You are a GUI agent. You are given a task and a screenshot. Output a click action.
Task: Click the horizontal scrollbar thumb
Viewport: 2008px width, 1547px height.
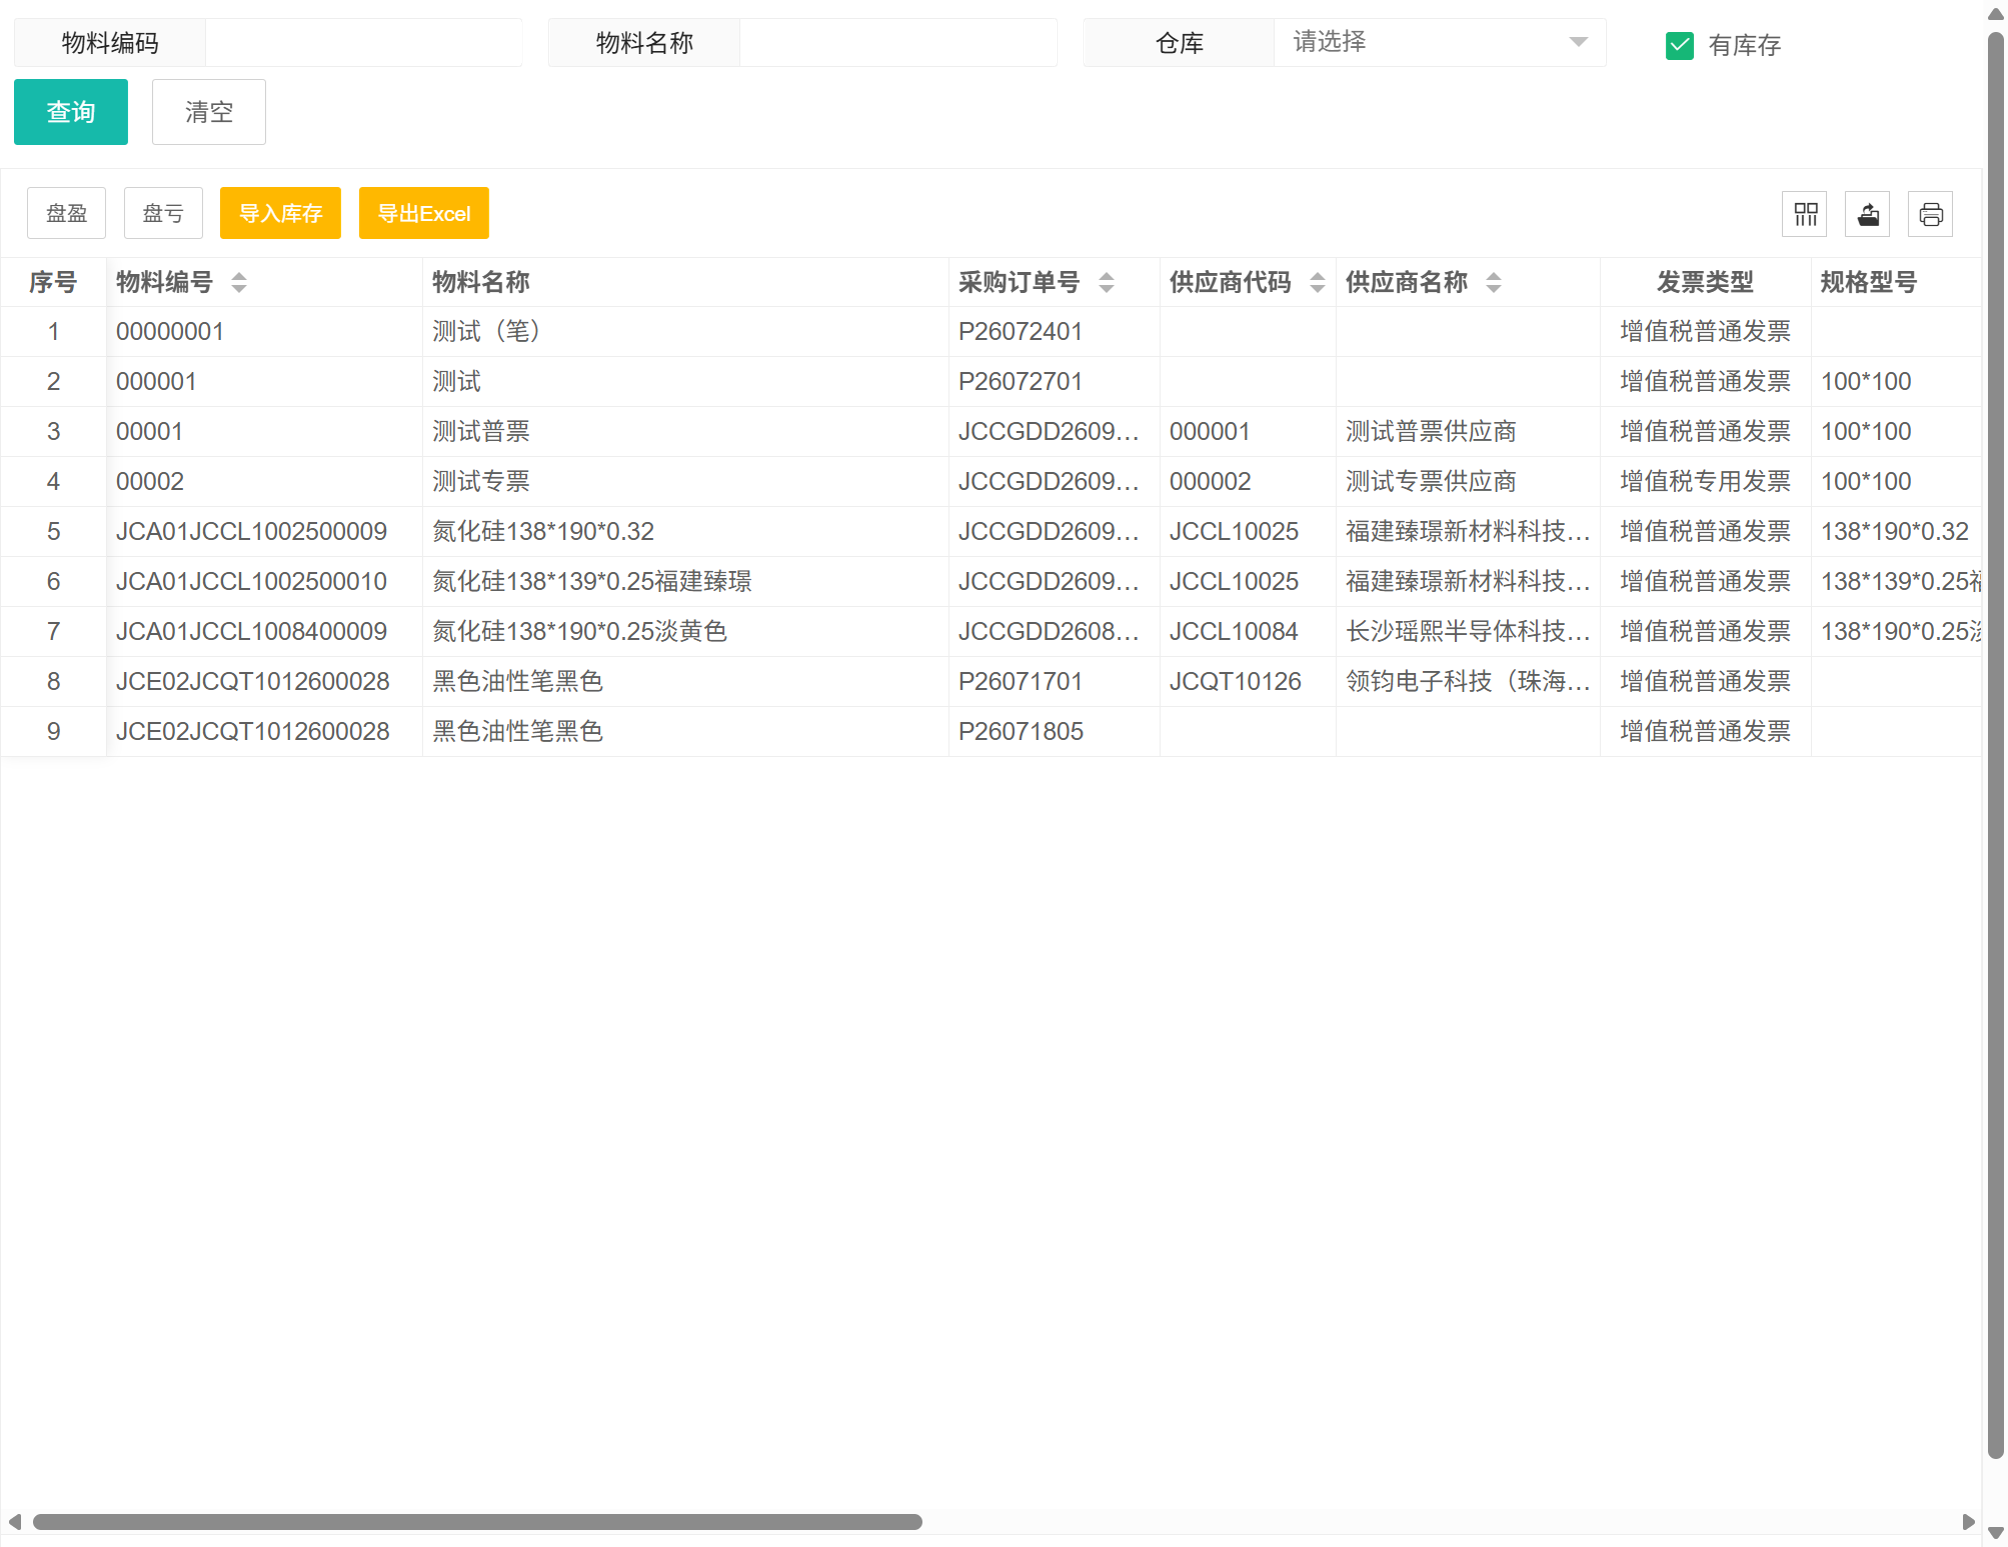[x=477, y=1522]
